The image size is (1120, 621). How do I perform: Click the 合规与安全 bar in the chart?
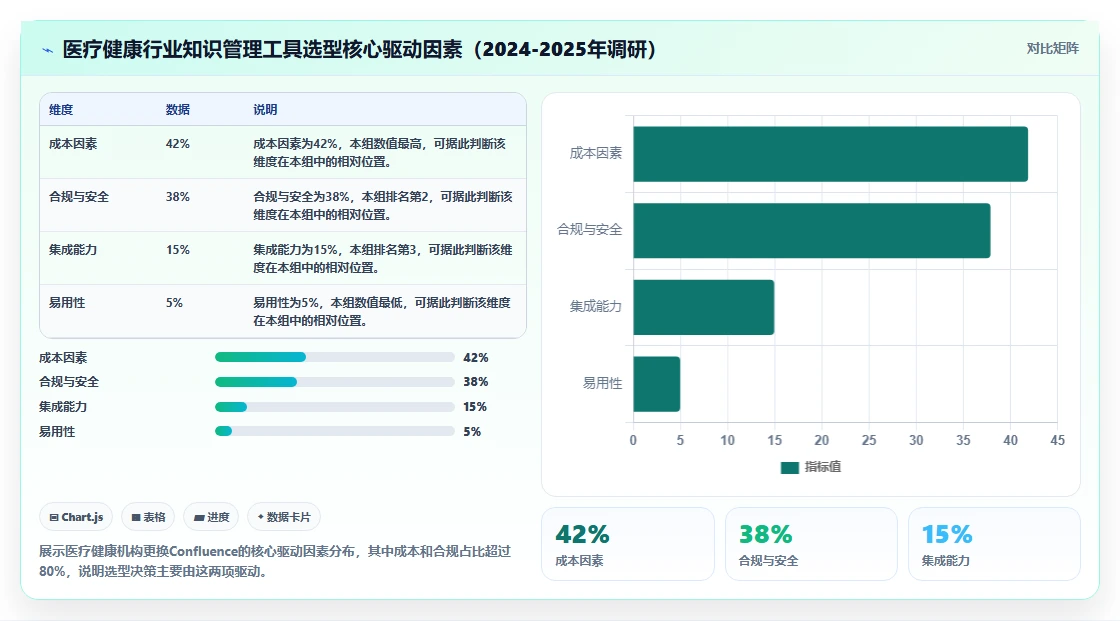point(811,231)
